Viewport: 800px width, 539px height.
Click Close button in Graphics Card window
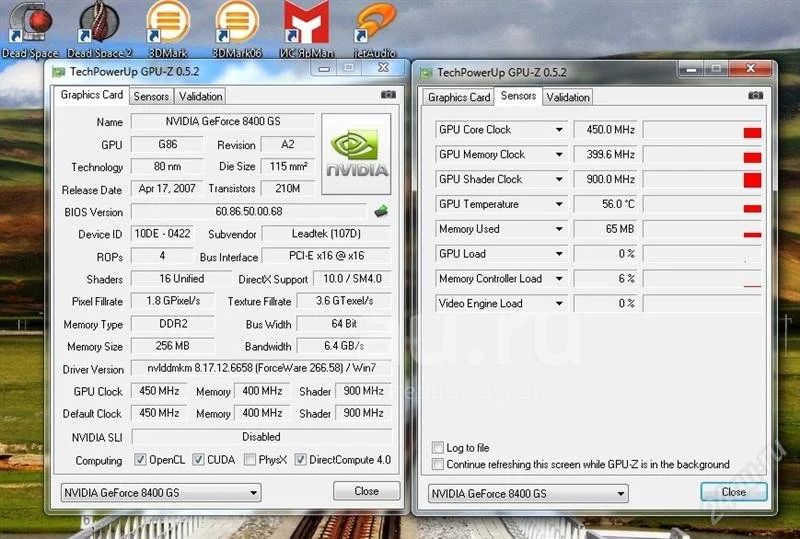pos(366,491)
